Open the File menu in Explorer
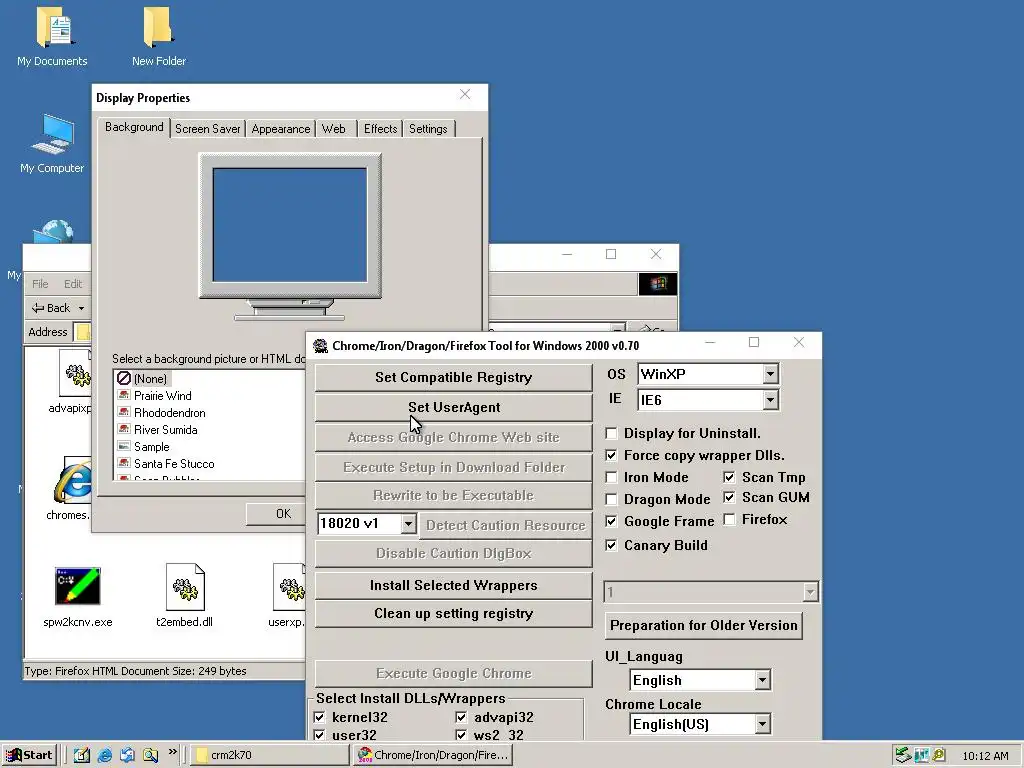 coord(40,283)
